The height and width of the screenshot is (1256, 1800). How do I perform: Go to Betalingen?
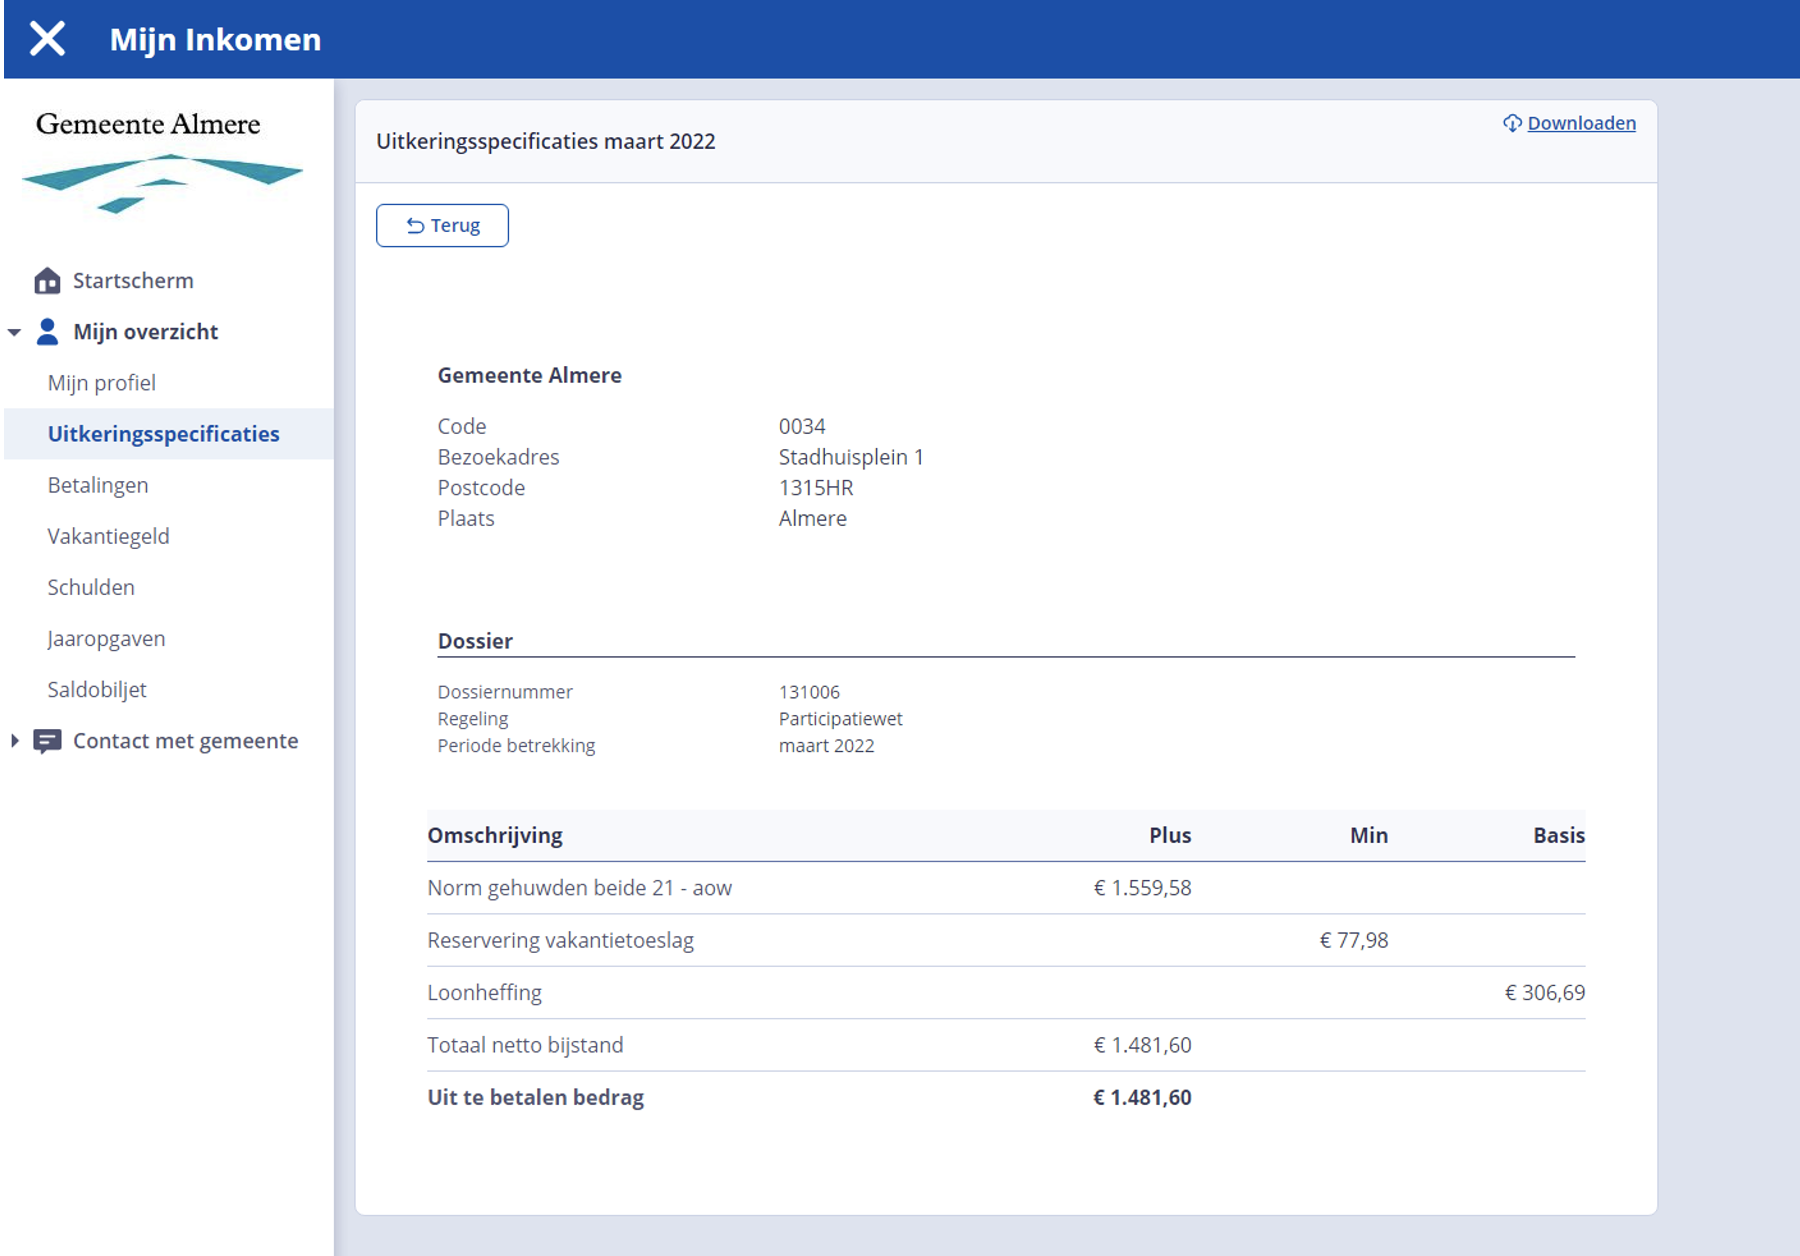tap(98, 485)
